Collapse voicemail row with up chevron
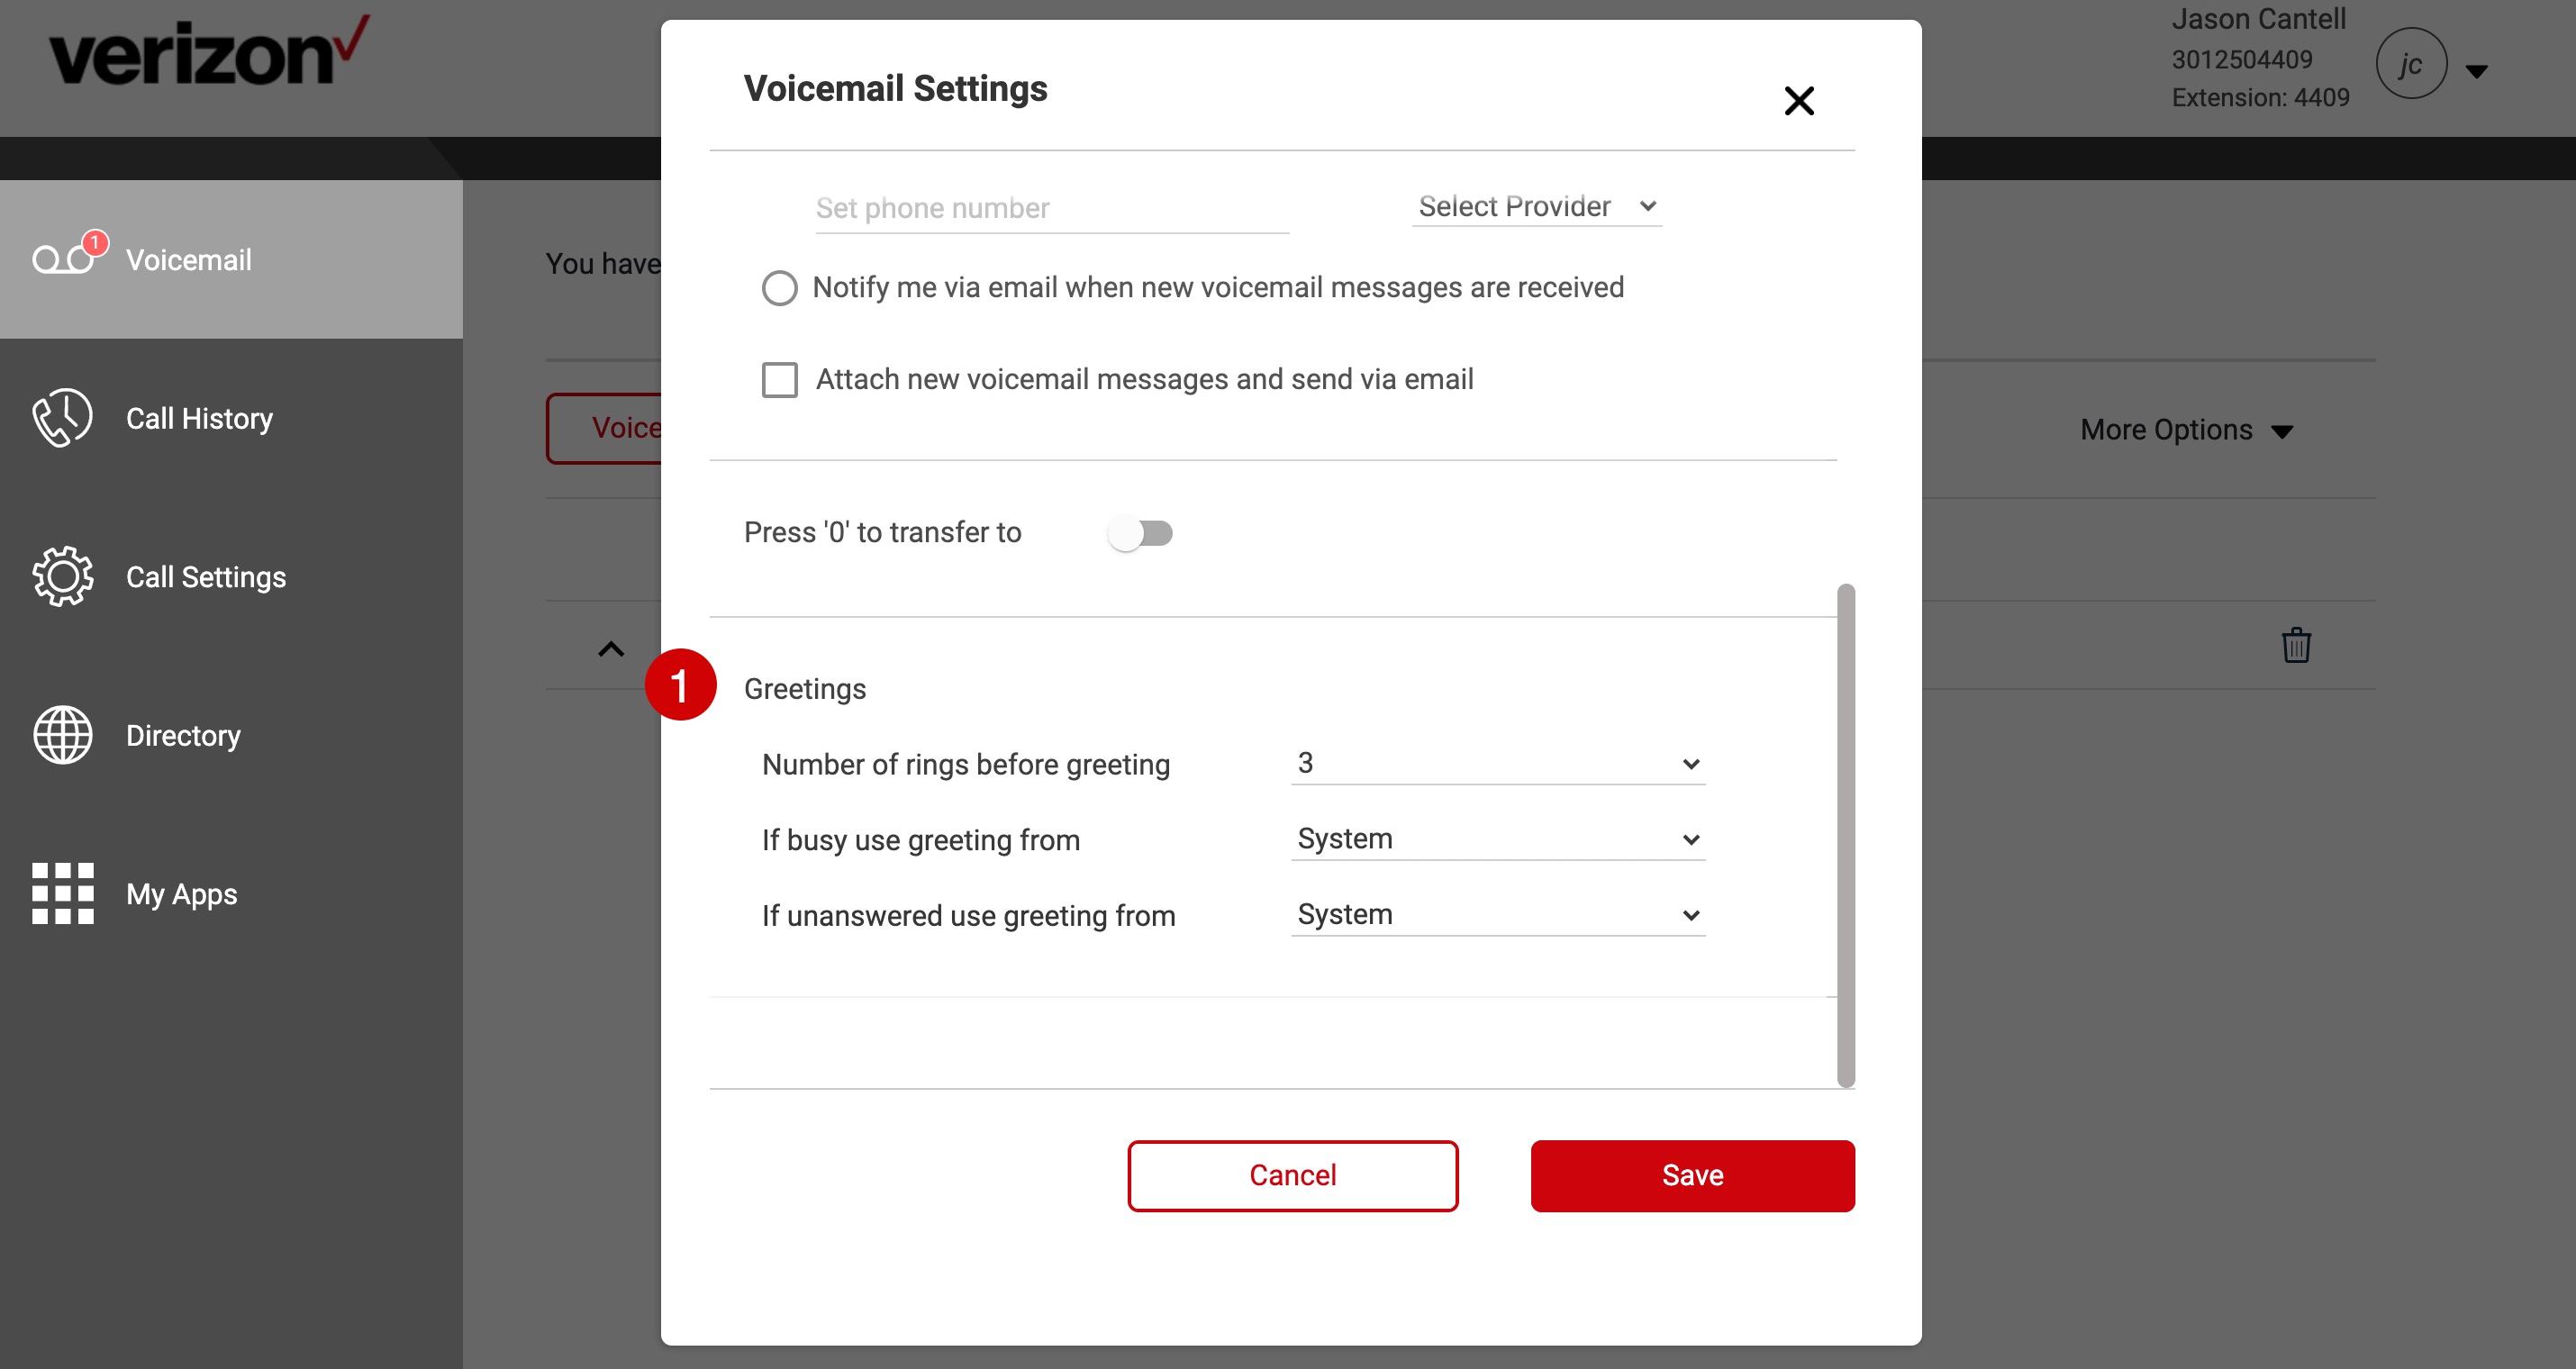2576x1369 pixels. [611, 649]
